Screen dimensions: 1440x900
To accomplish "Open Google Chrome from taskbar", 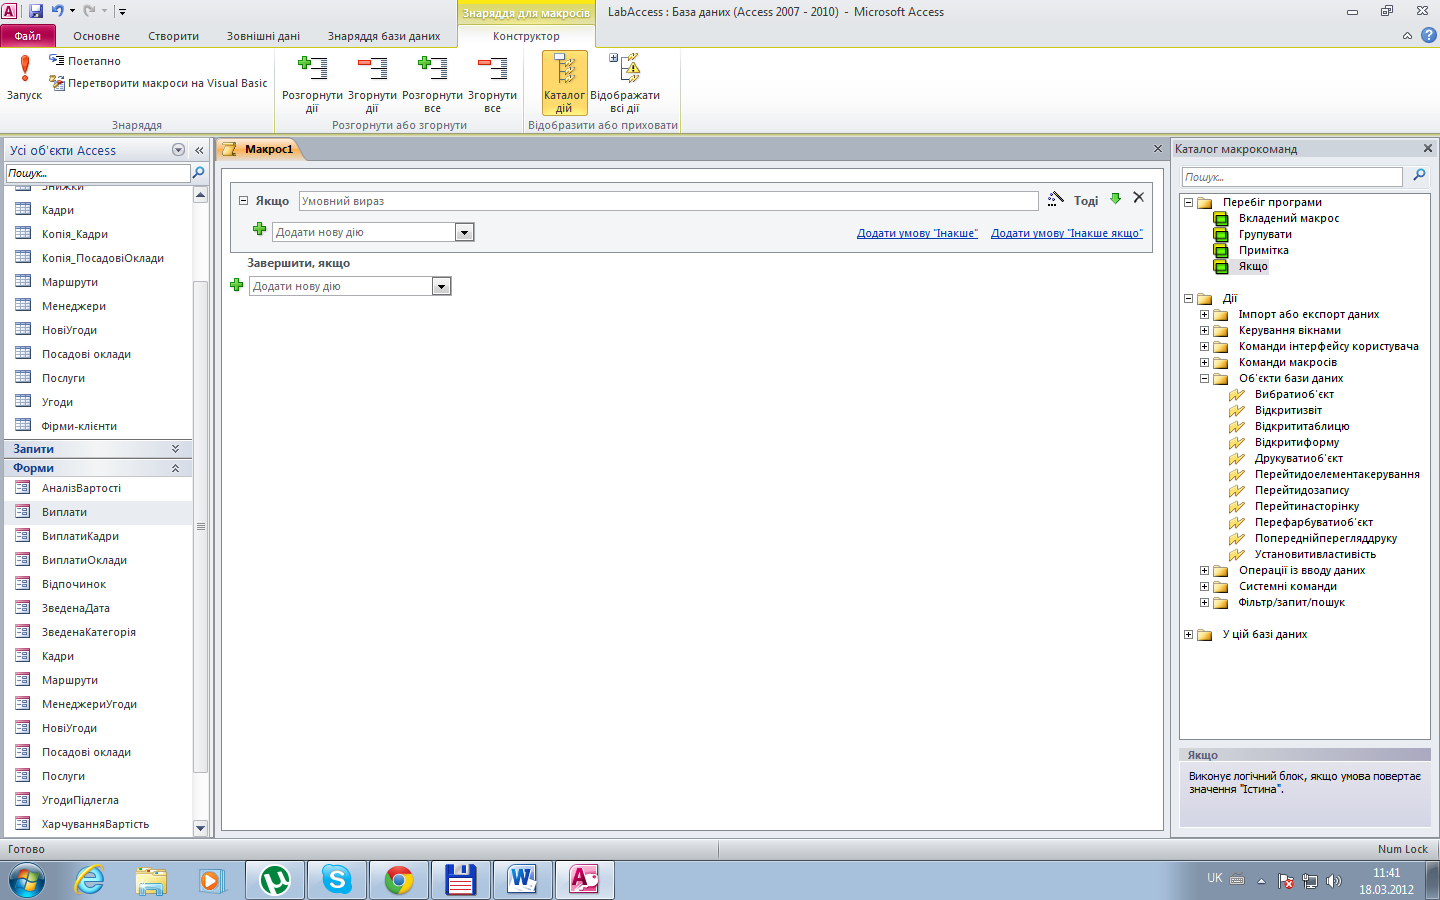I will [x=399, y=880].
